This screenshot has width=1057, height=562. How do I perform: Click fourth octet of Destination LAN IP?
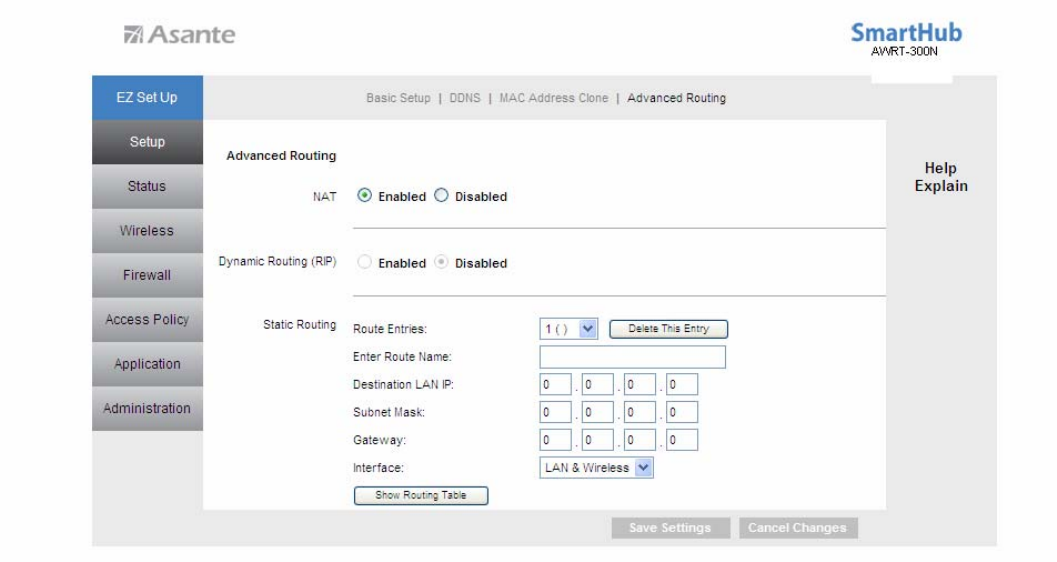click(x=682, y=385)
